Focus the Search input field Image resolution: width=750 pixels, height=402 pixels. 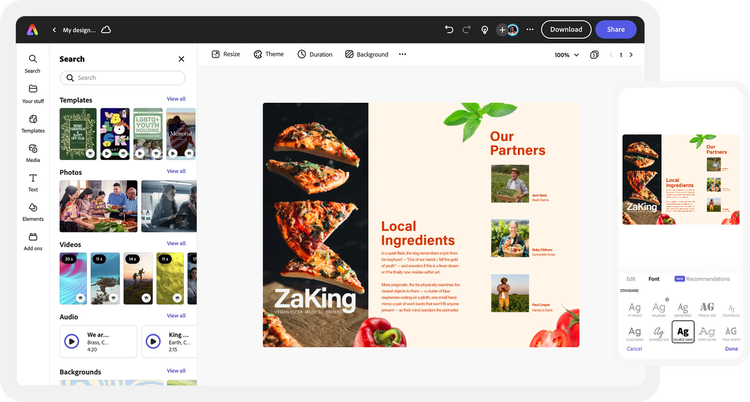(x=122, y=78)
